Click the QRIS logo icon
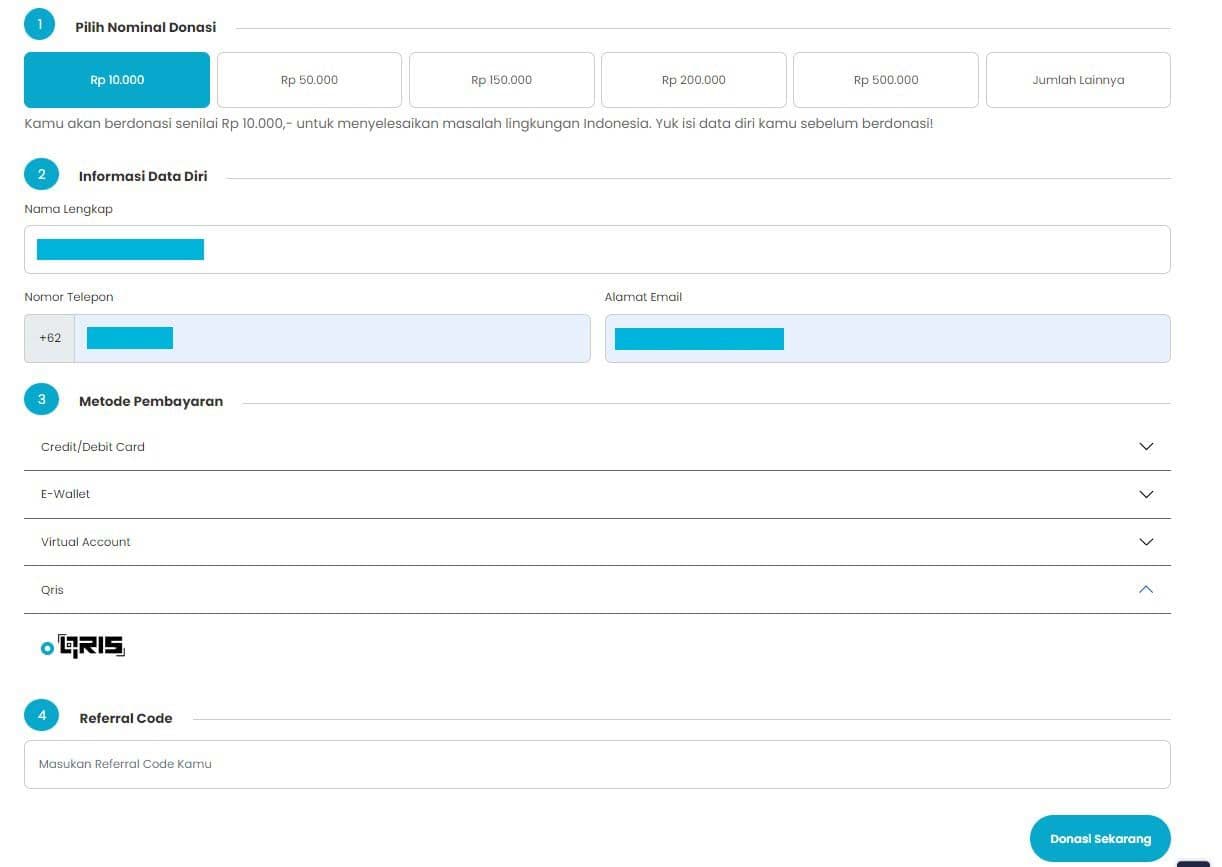The height and width of the screenshot is (867, 1222). [x=92, y=647]
